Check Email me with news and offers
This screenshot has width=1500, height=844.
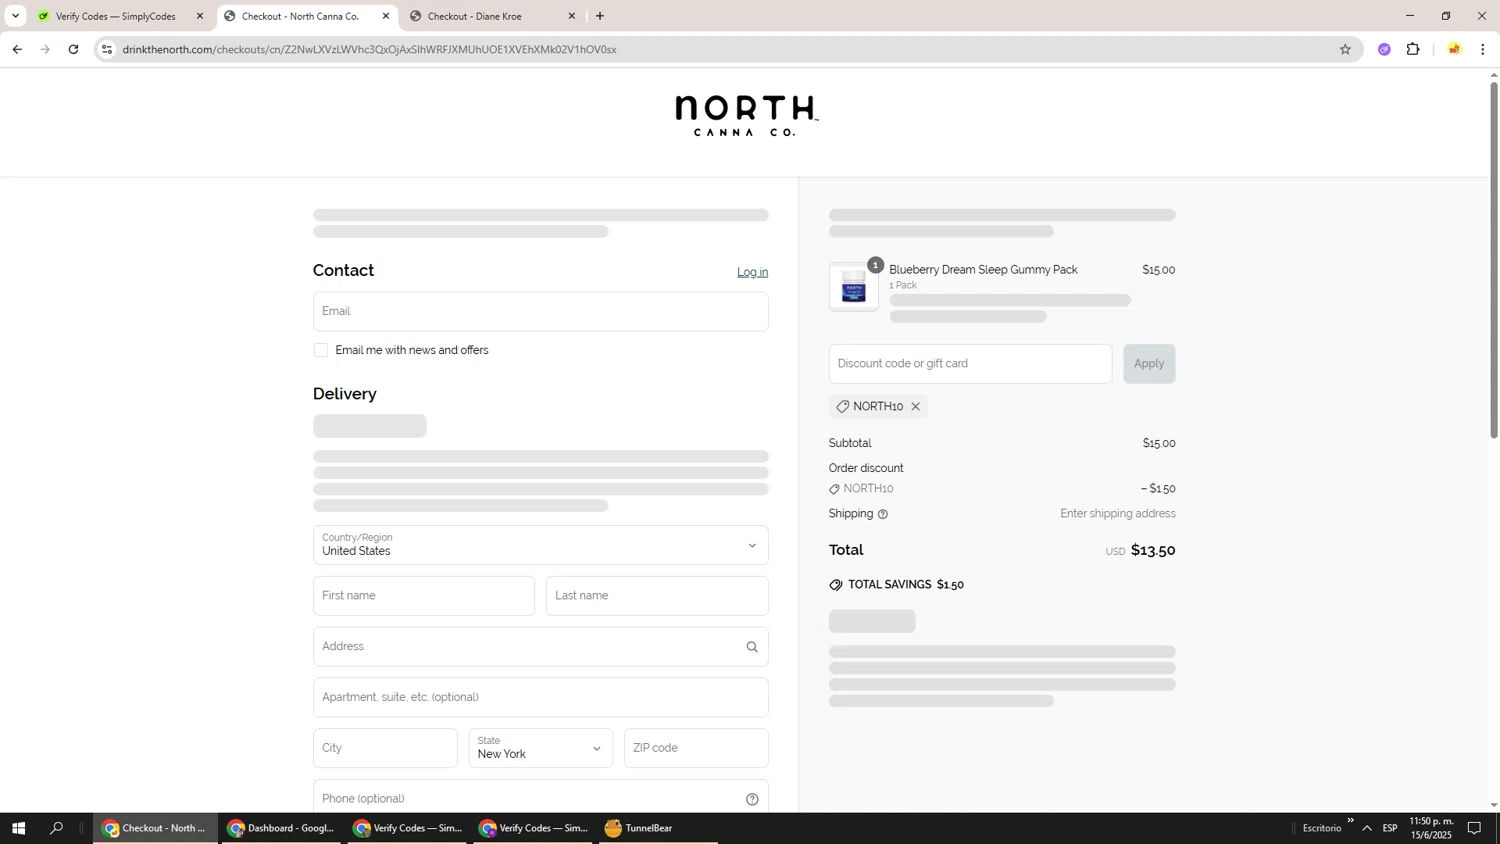321,350
